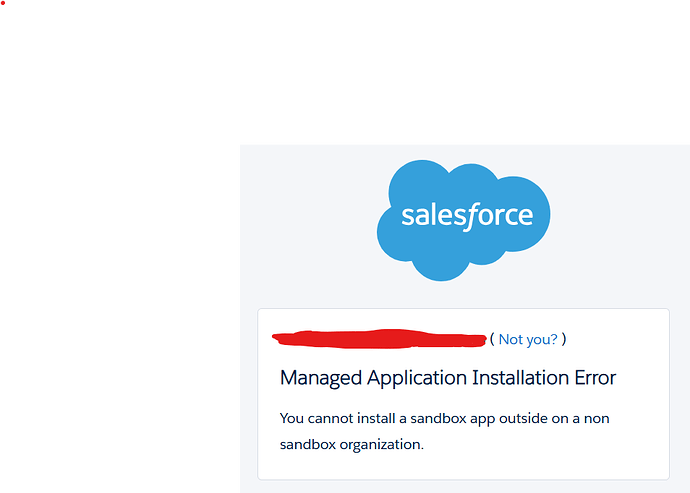The image size is (690, 493).
Task: Click the Salesforce cloud logo
Action: pyautogui.click(x=463, y=220)
